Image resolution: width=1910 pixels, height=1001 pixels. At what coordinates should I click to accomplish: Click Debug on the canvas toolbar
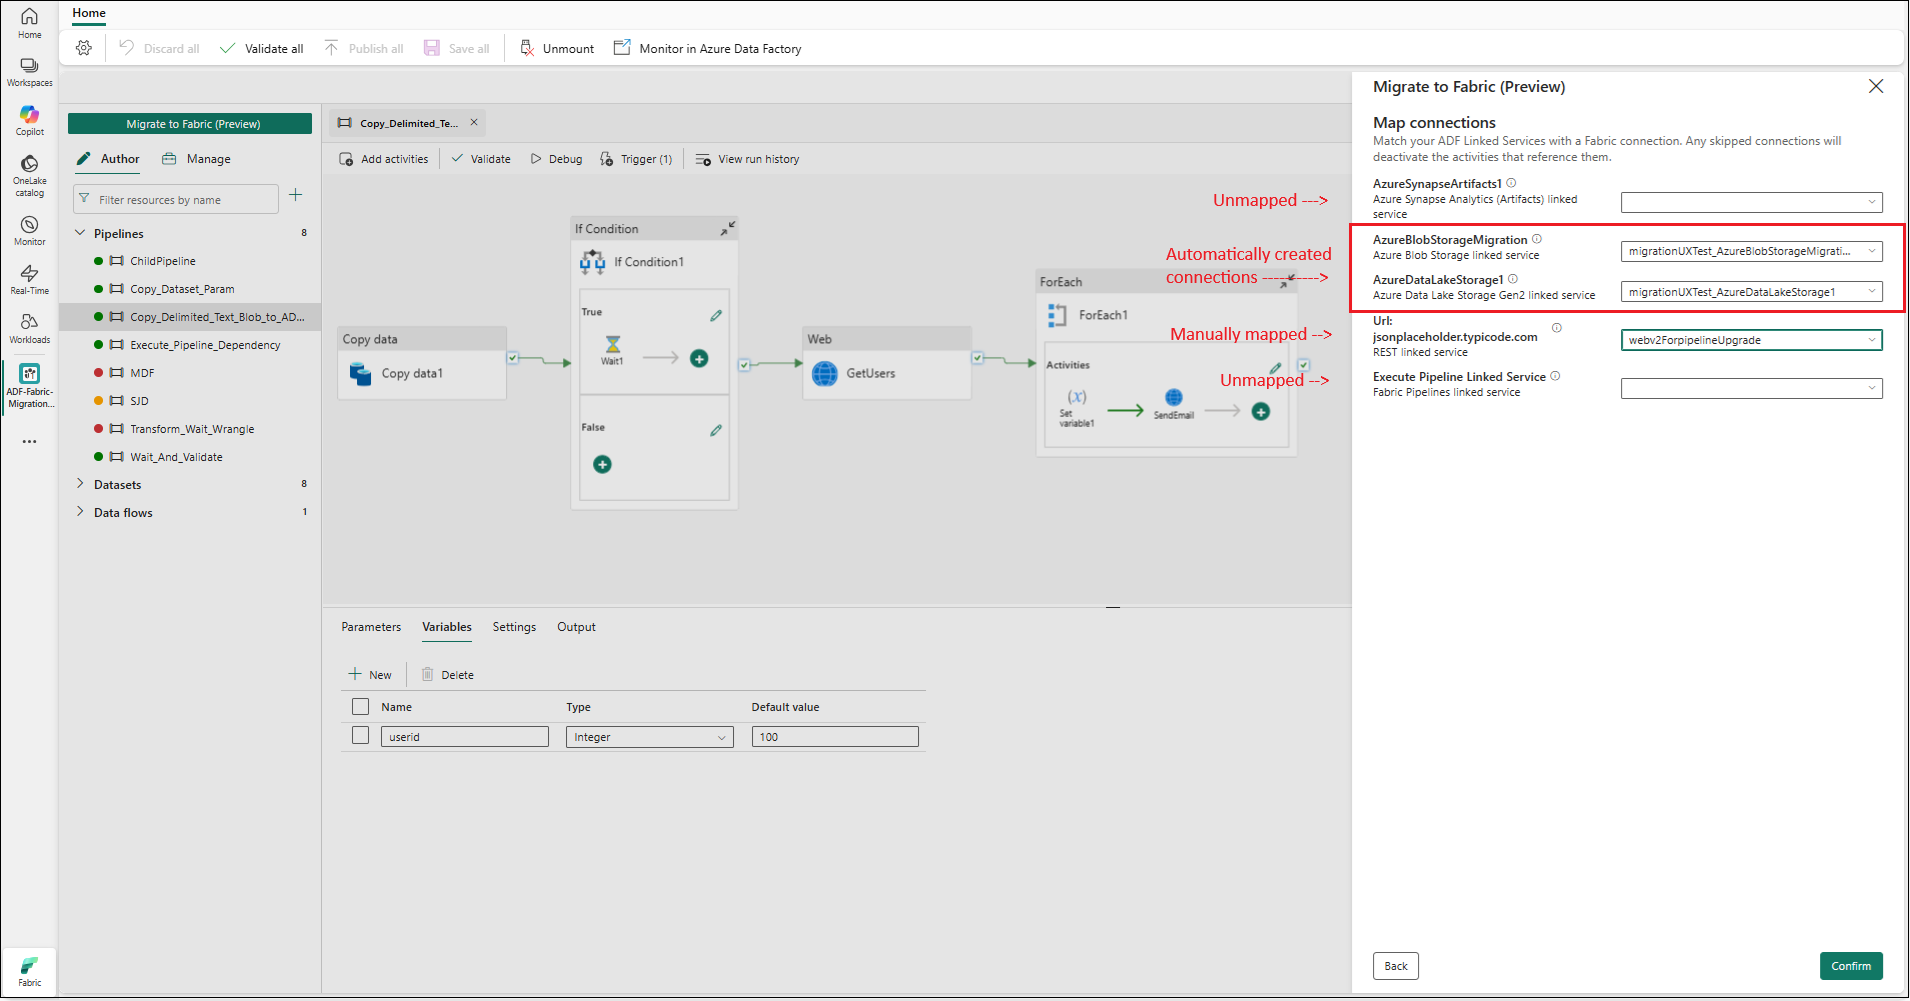[556, 159]
